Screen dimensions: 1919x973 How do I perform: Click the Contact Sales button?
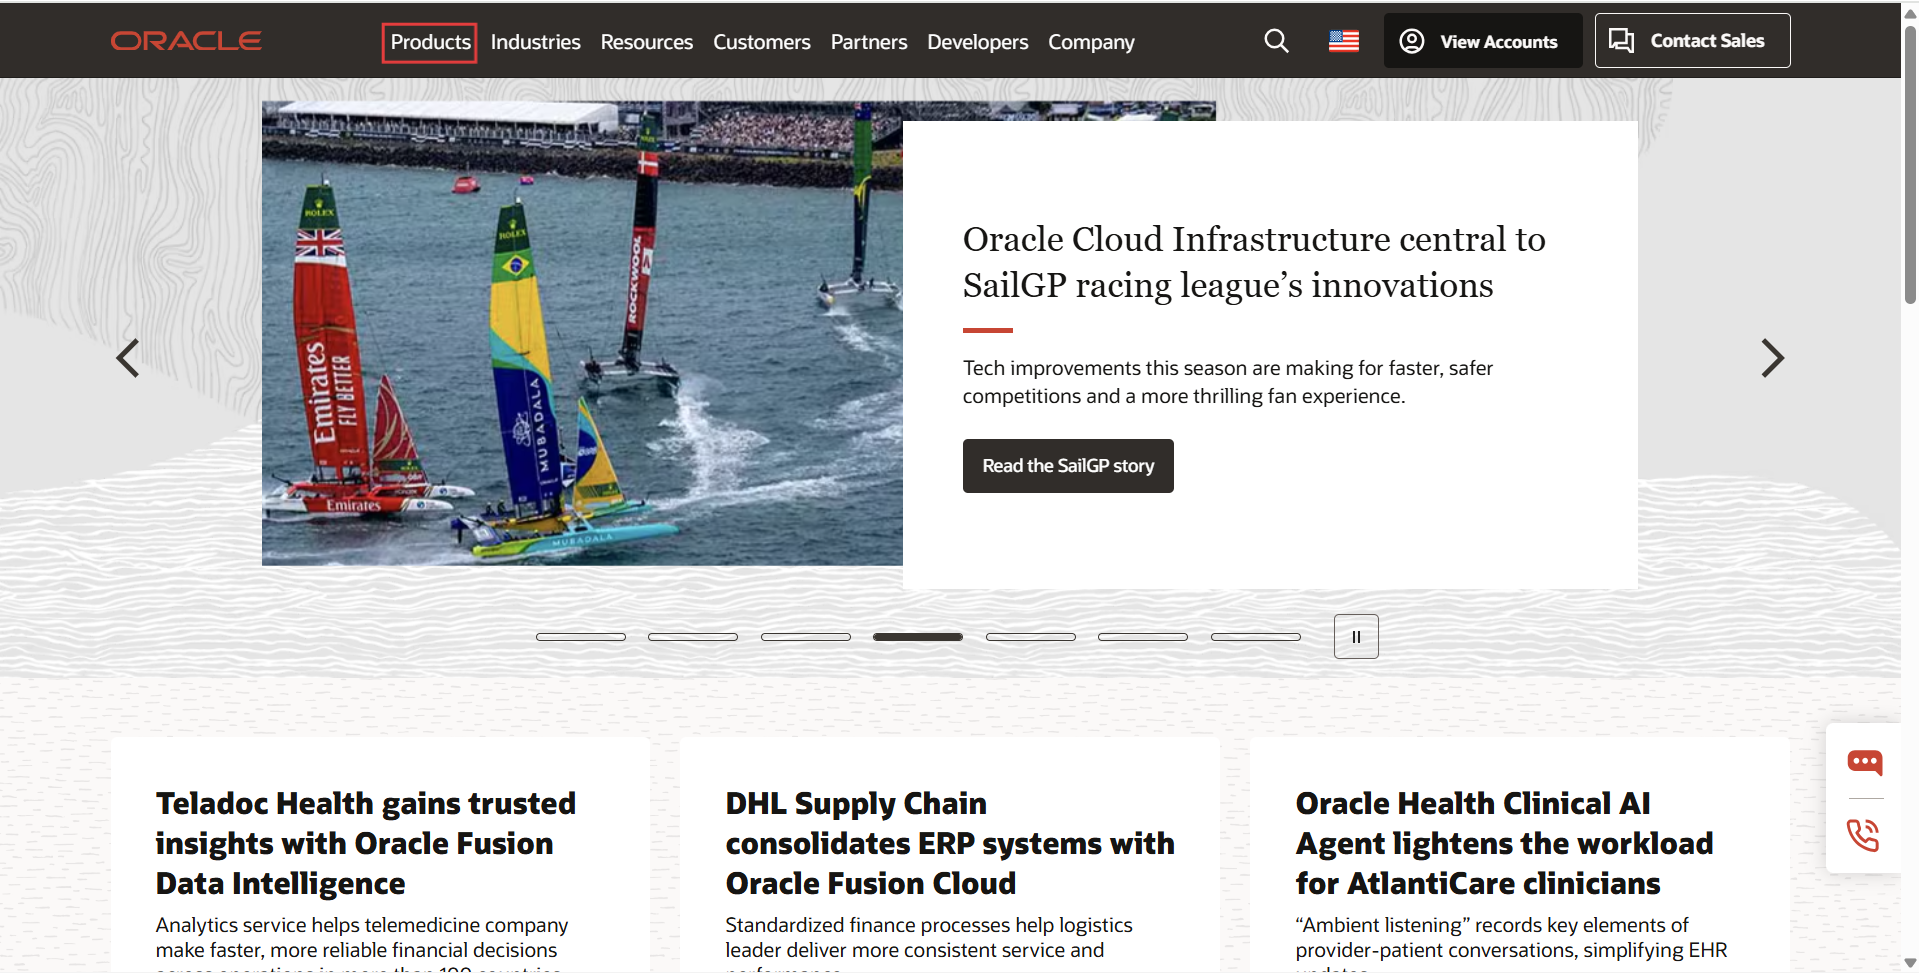[x=1692, y=41]
